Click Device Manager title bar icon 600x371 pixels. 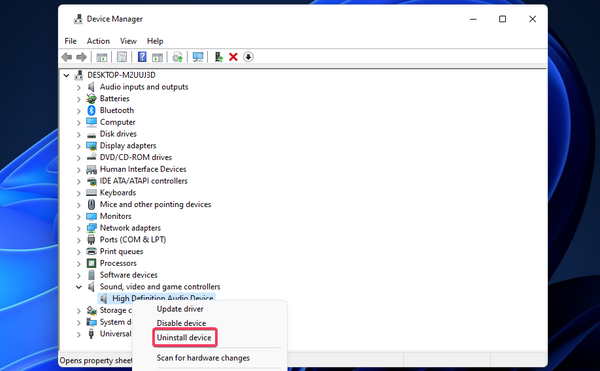78,19
